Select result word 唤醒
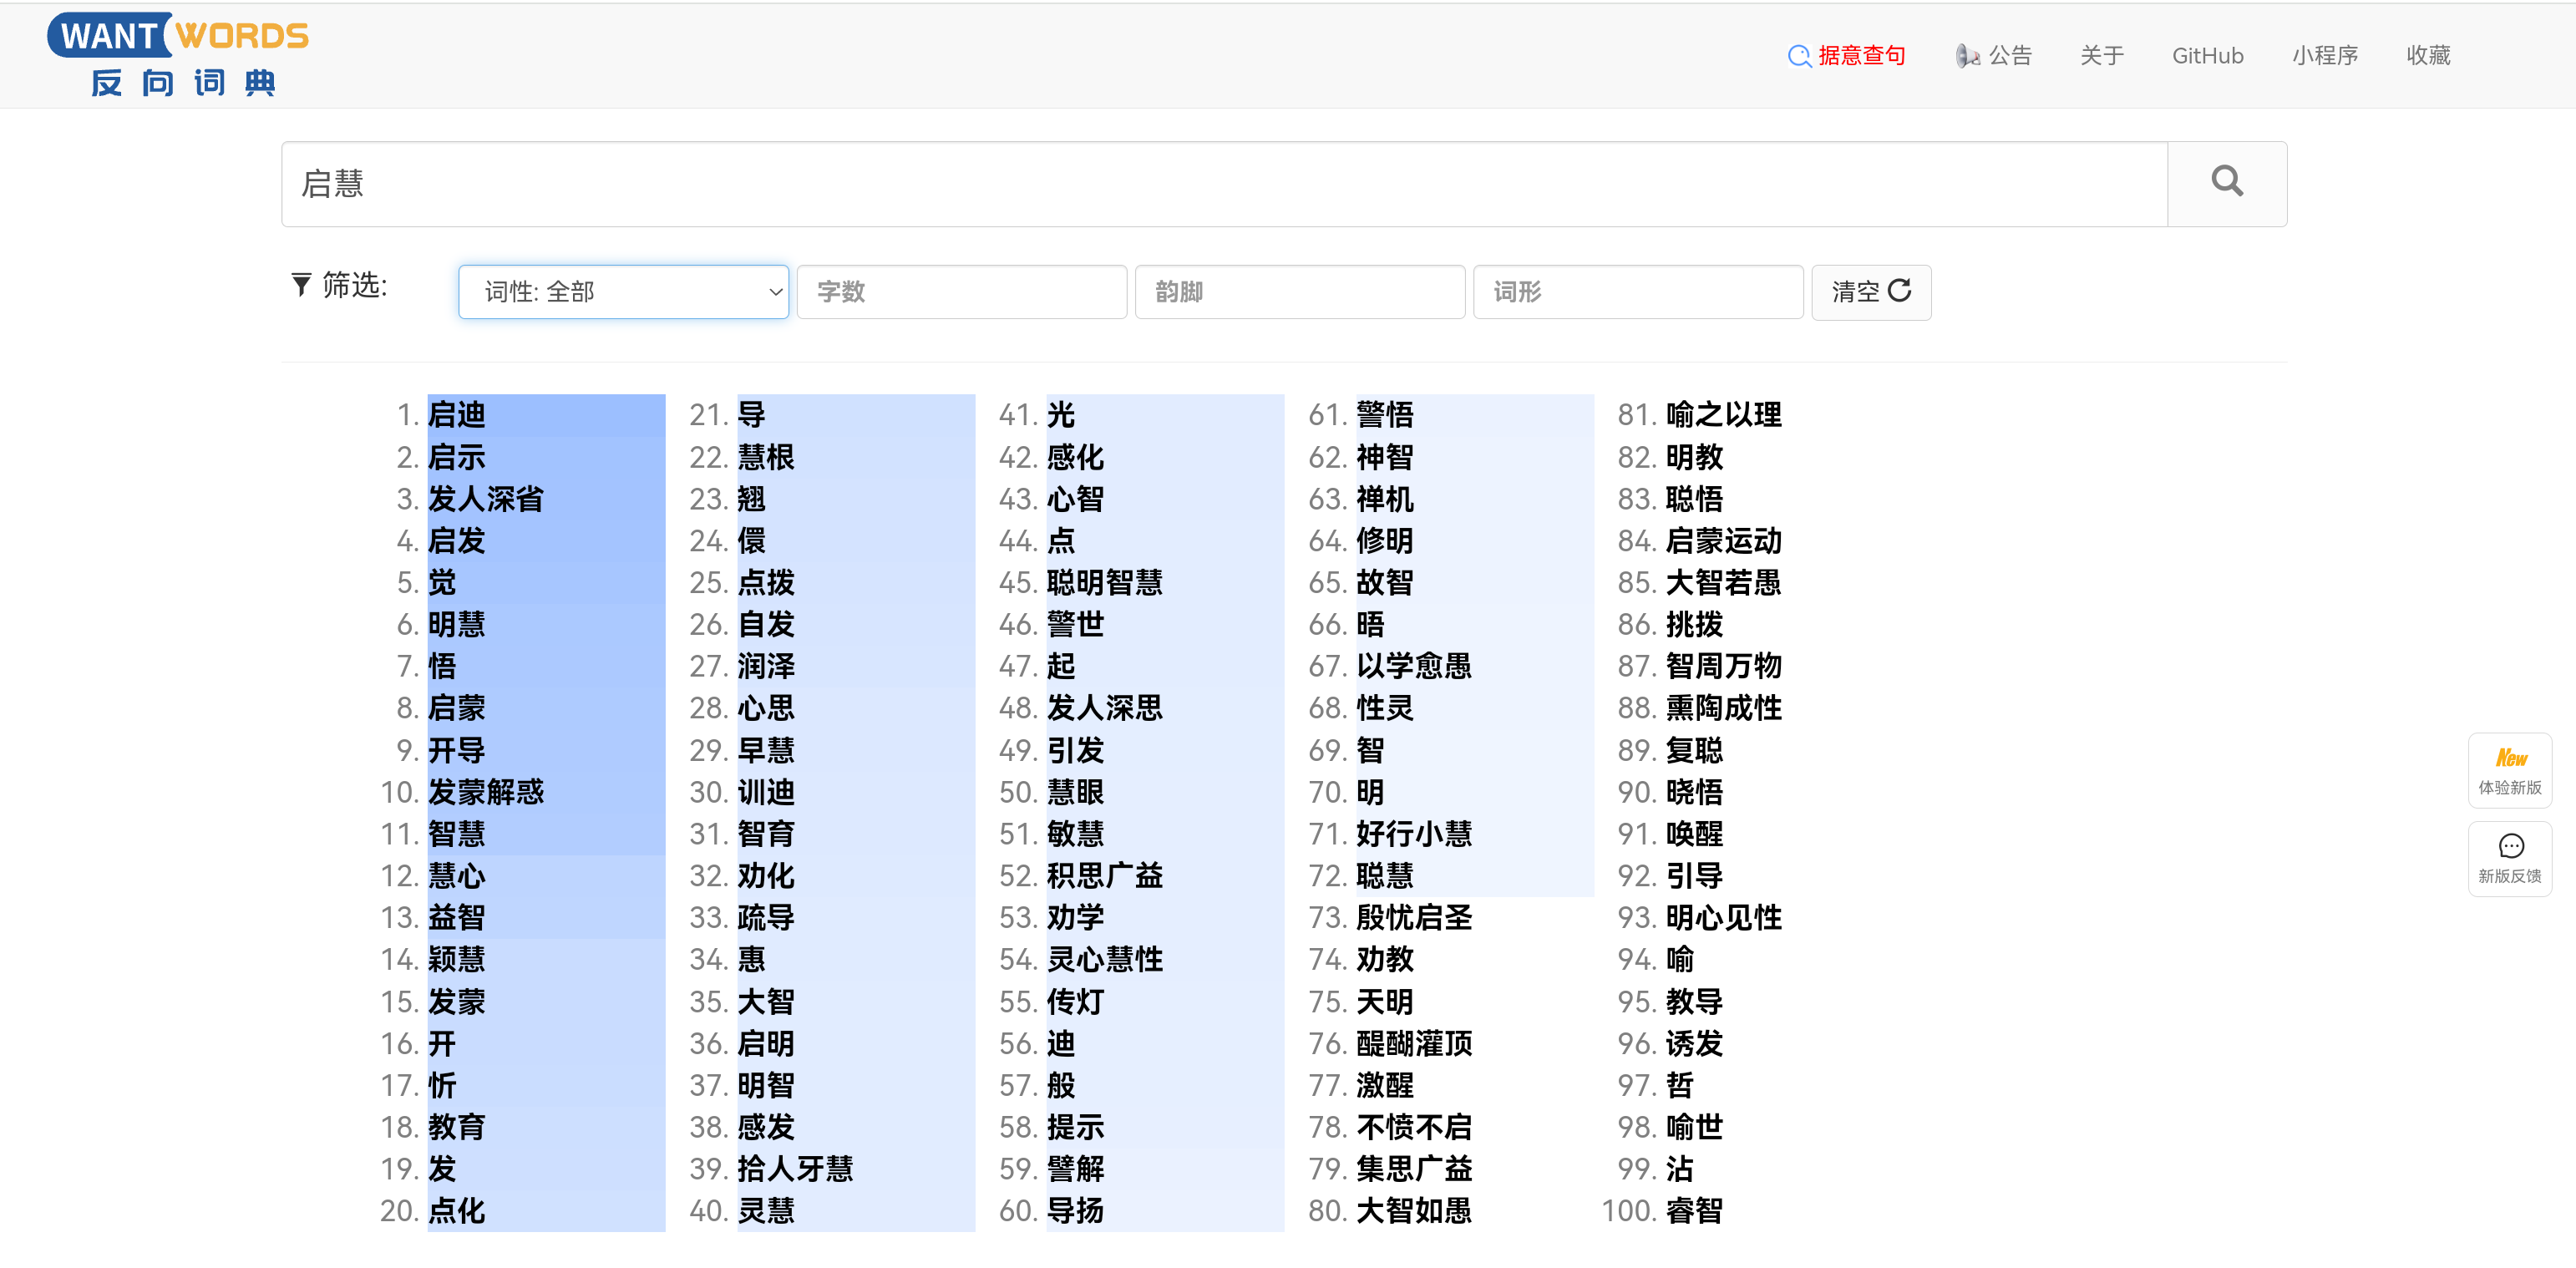 coord(1695,833)
